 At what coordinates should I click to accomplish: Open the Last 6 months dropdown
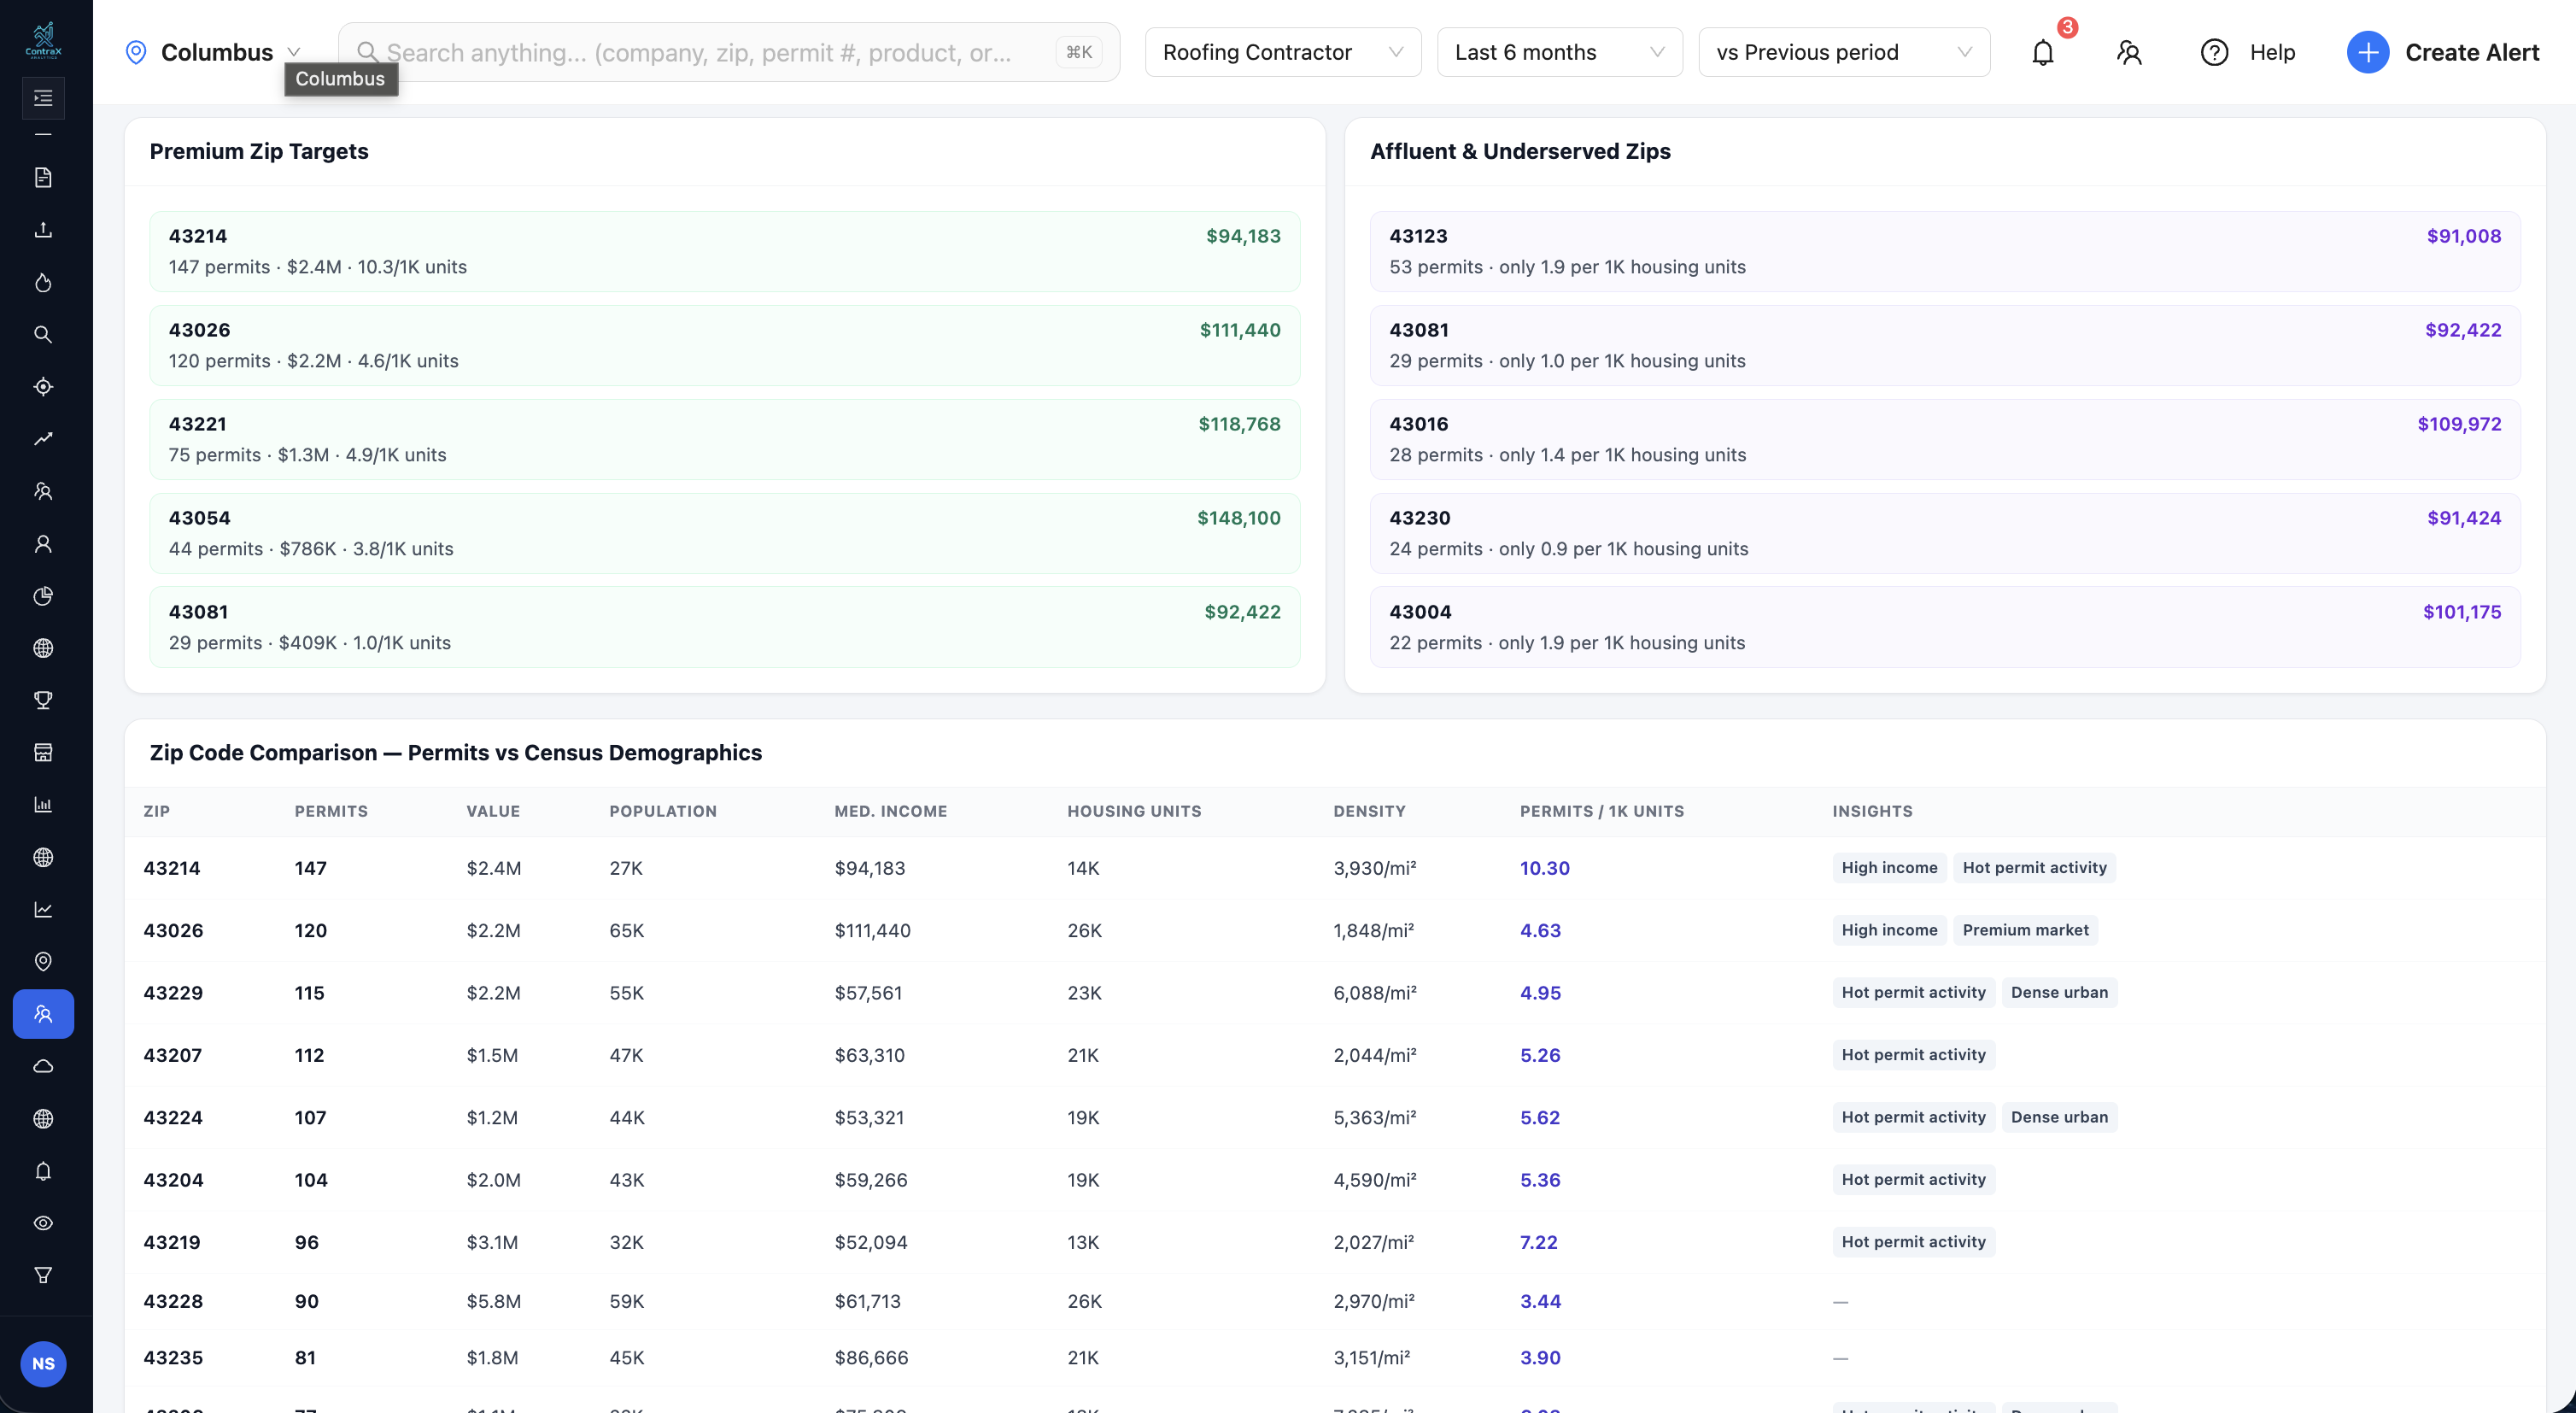pyautogui.click(x=1559, y=52)
